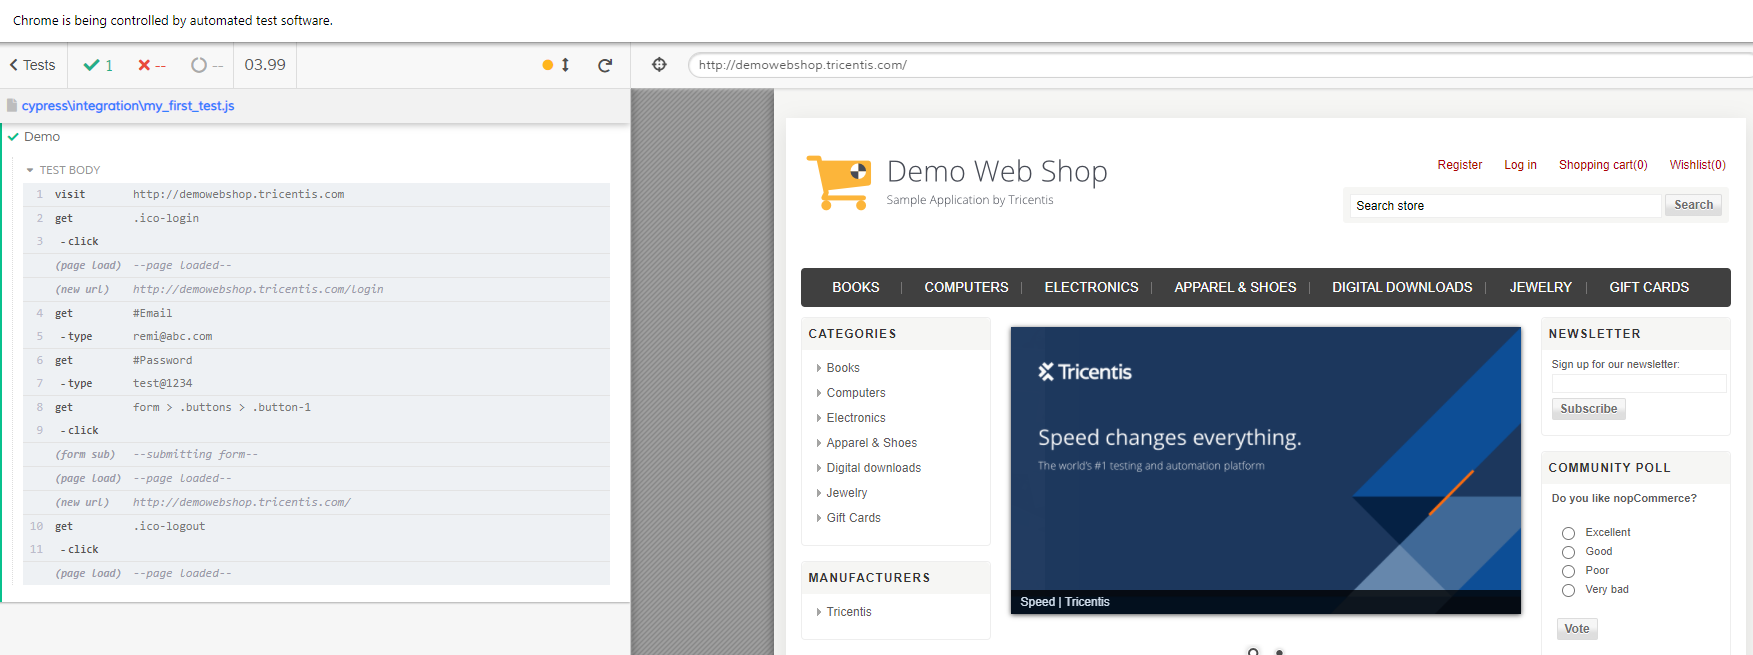Click the newsletter email input field
The width and height of the screenshot is (1753, 655).
(x=1639, y=384)
